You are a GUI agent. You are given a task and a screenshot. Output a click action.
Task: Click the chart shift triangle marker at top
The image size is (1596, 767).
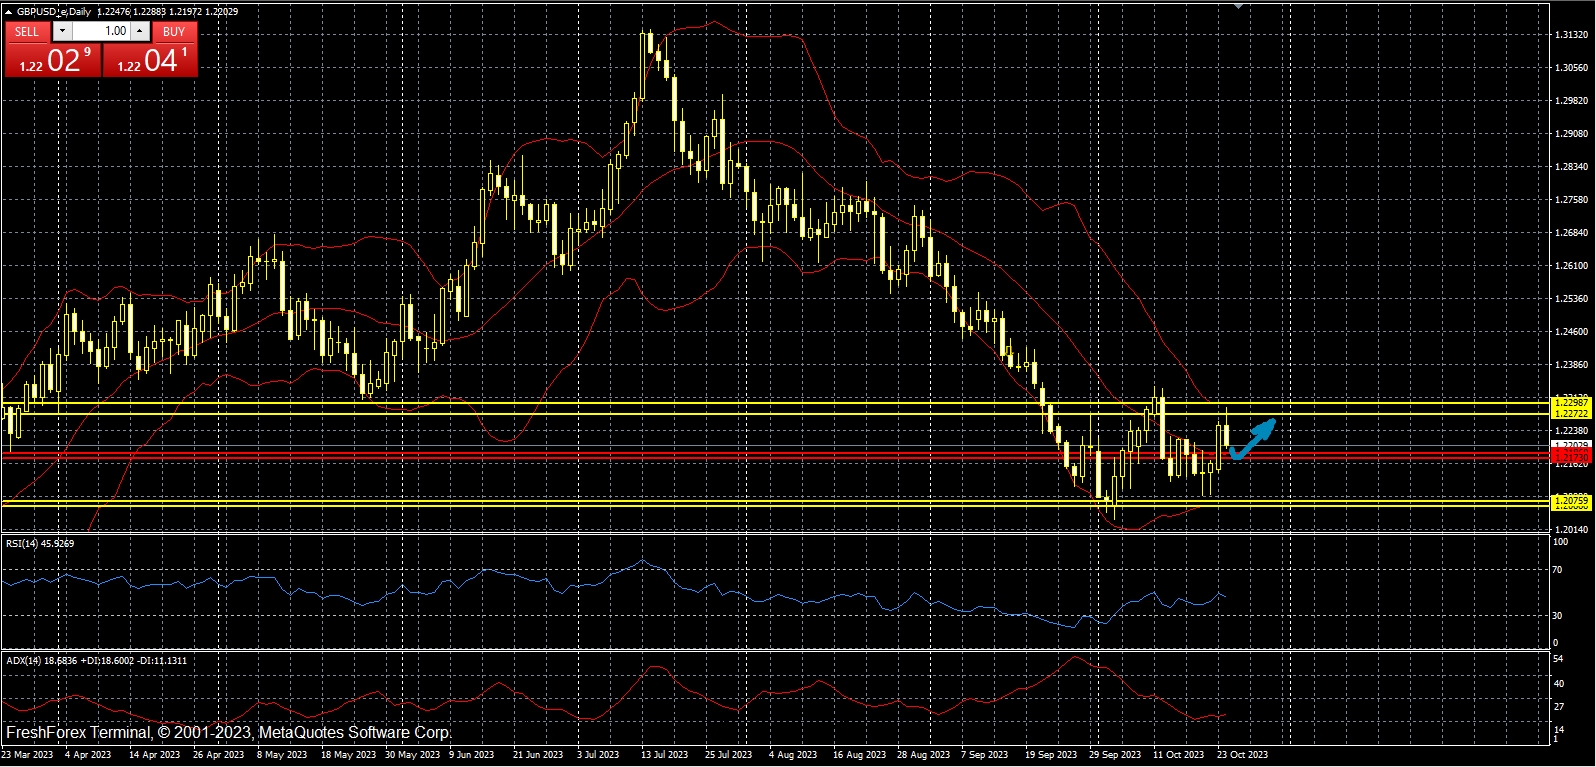click(1239, 5)
